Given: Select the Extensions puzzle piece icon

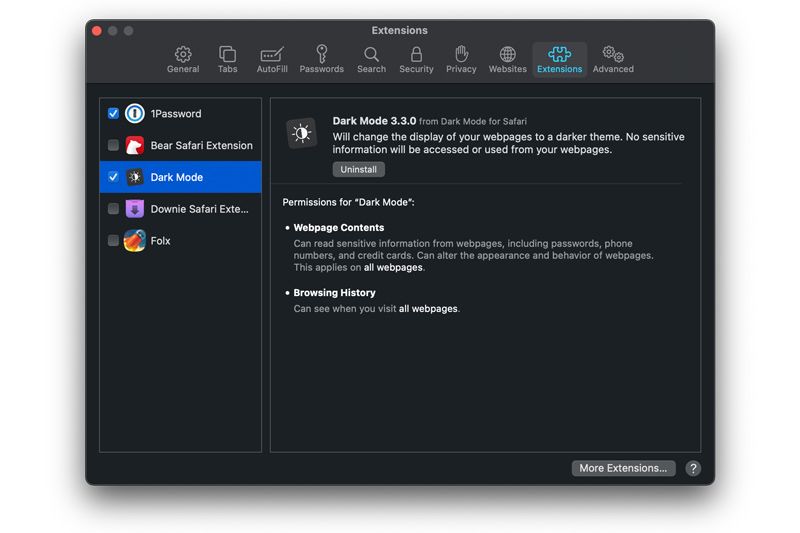Looking at the screenshot, I should (560, 54).
